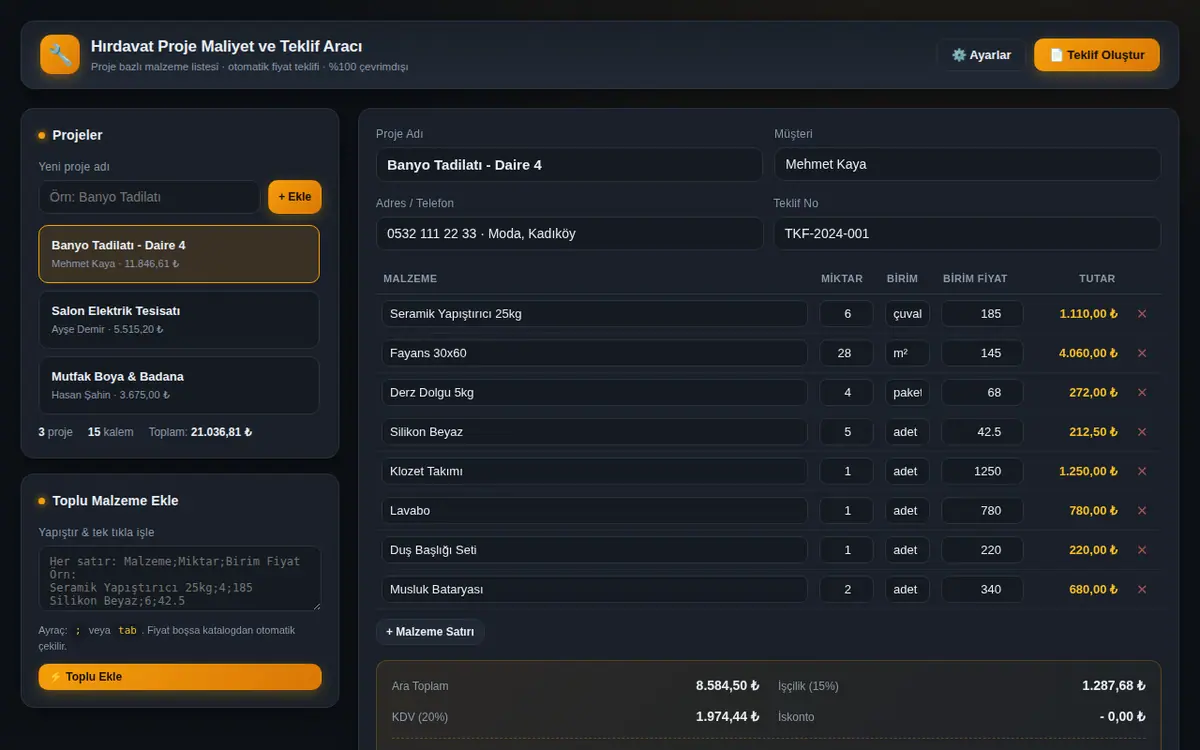Delete the Duş Başlığı Seti row
This screenshot has width=1200, height=750.
(1142, 550)
